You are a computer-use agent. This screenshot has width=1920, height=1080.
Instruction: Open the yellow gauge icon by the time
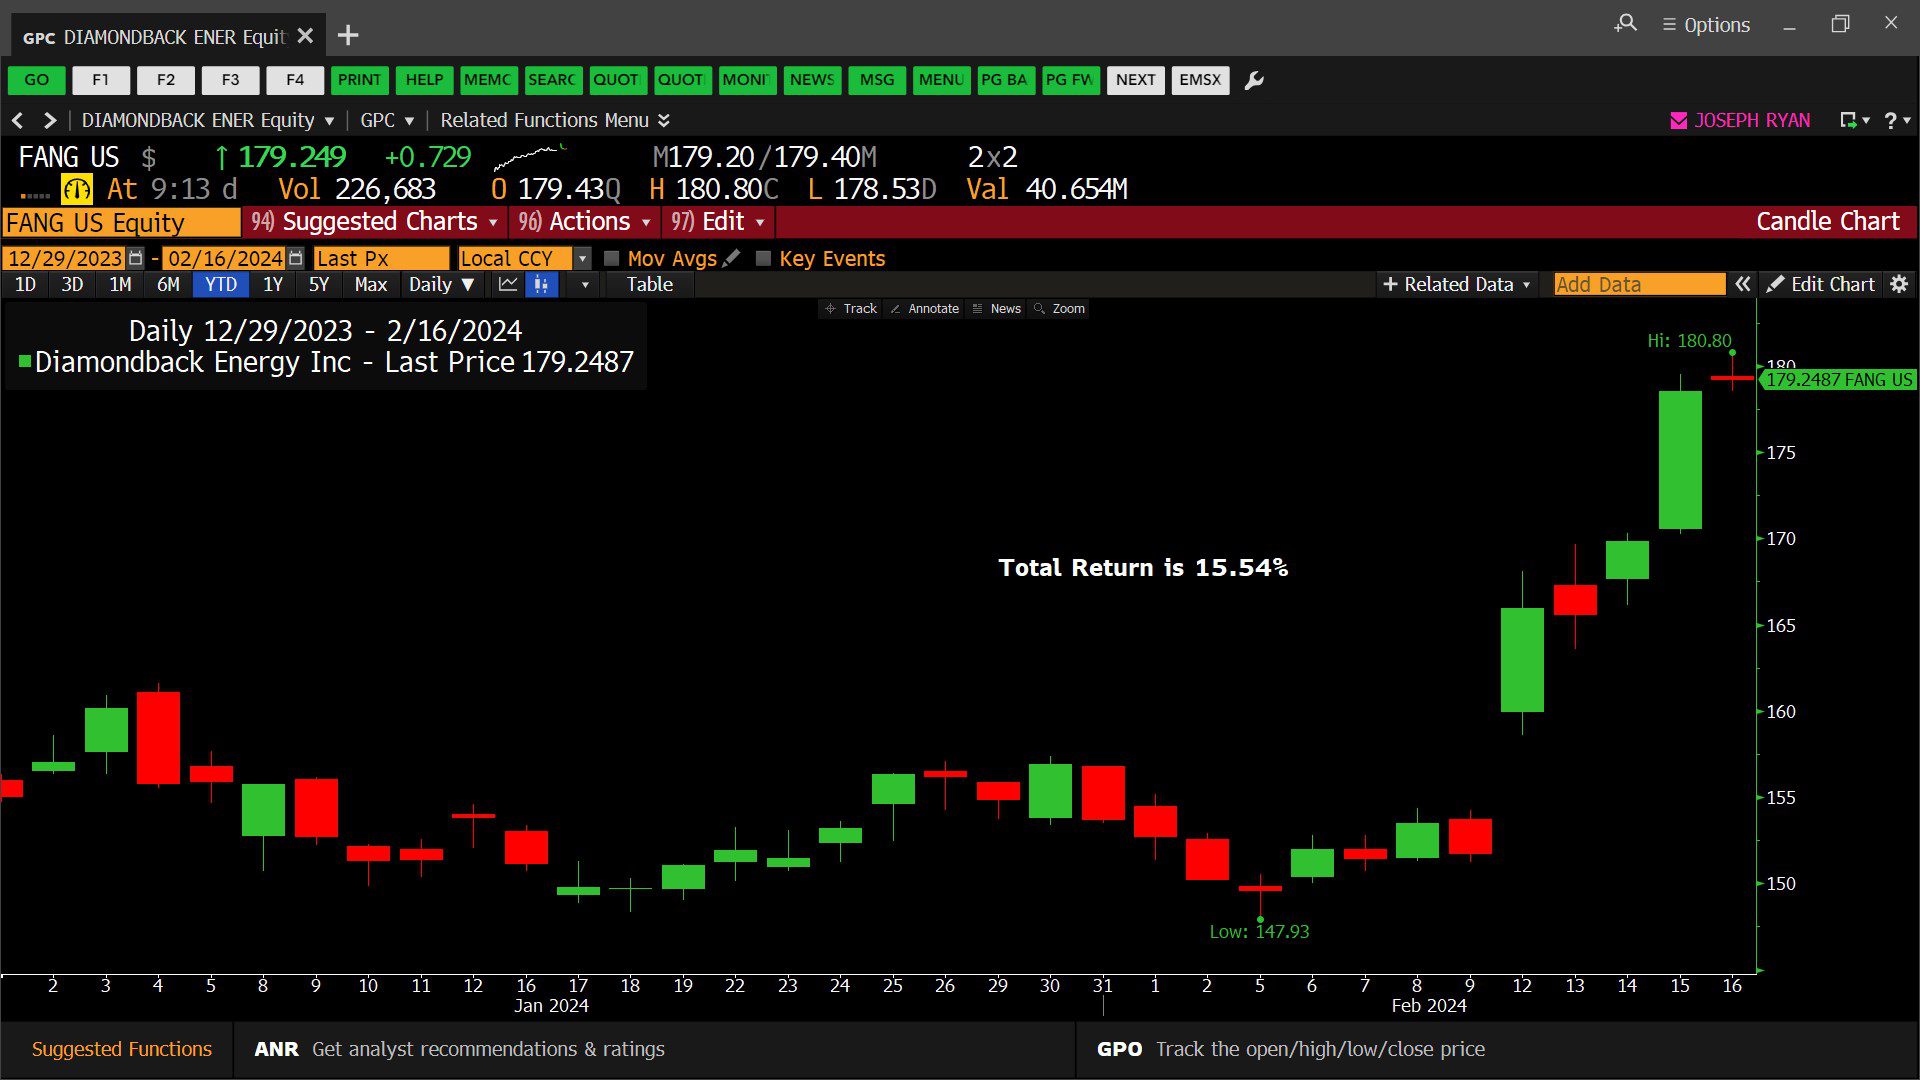pyautogui.click(x=77, y=189)
